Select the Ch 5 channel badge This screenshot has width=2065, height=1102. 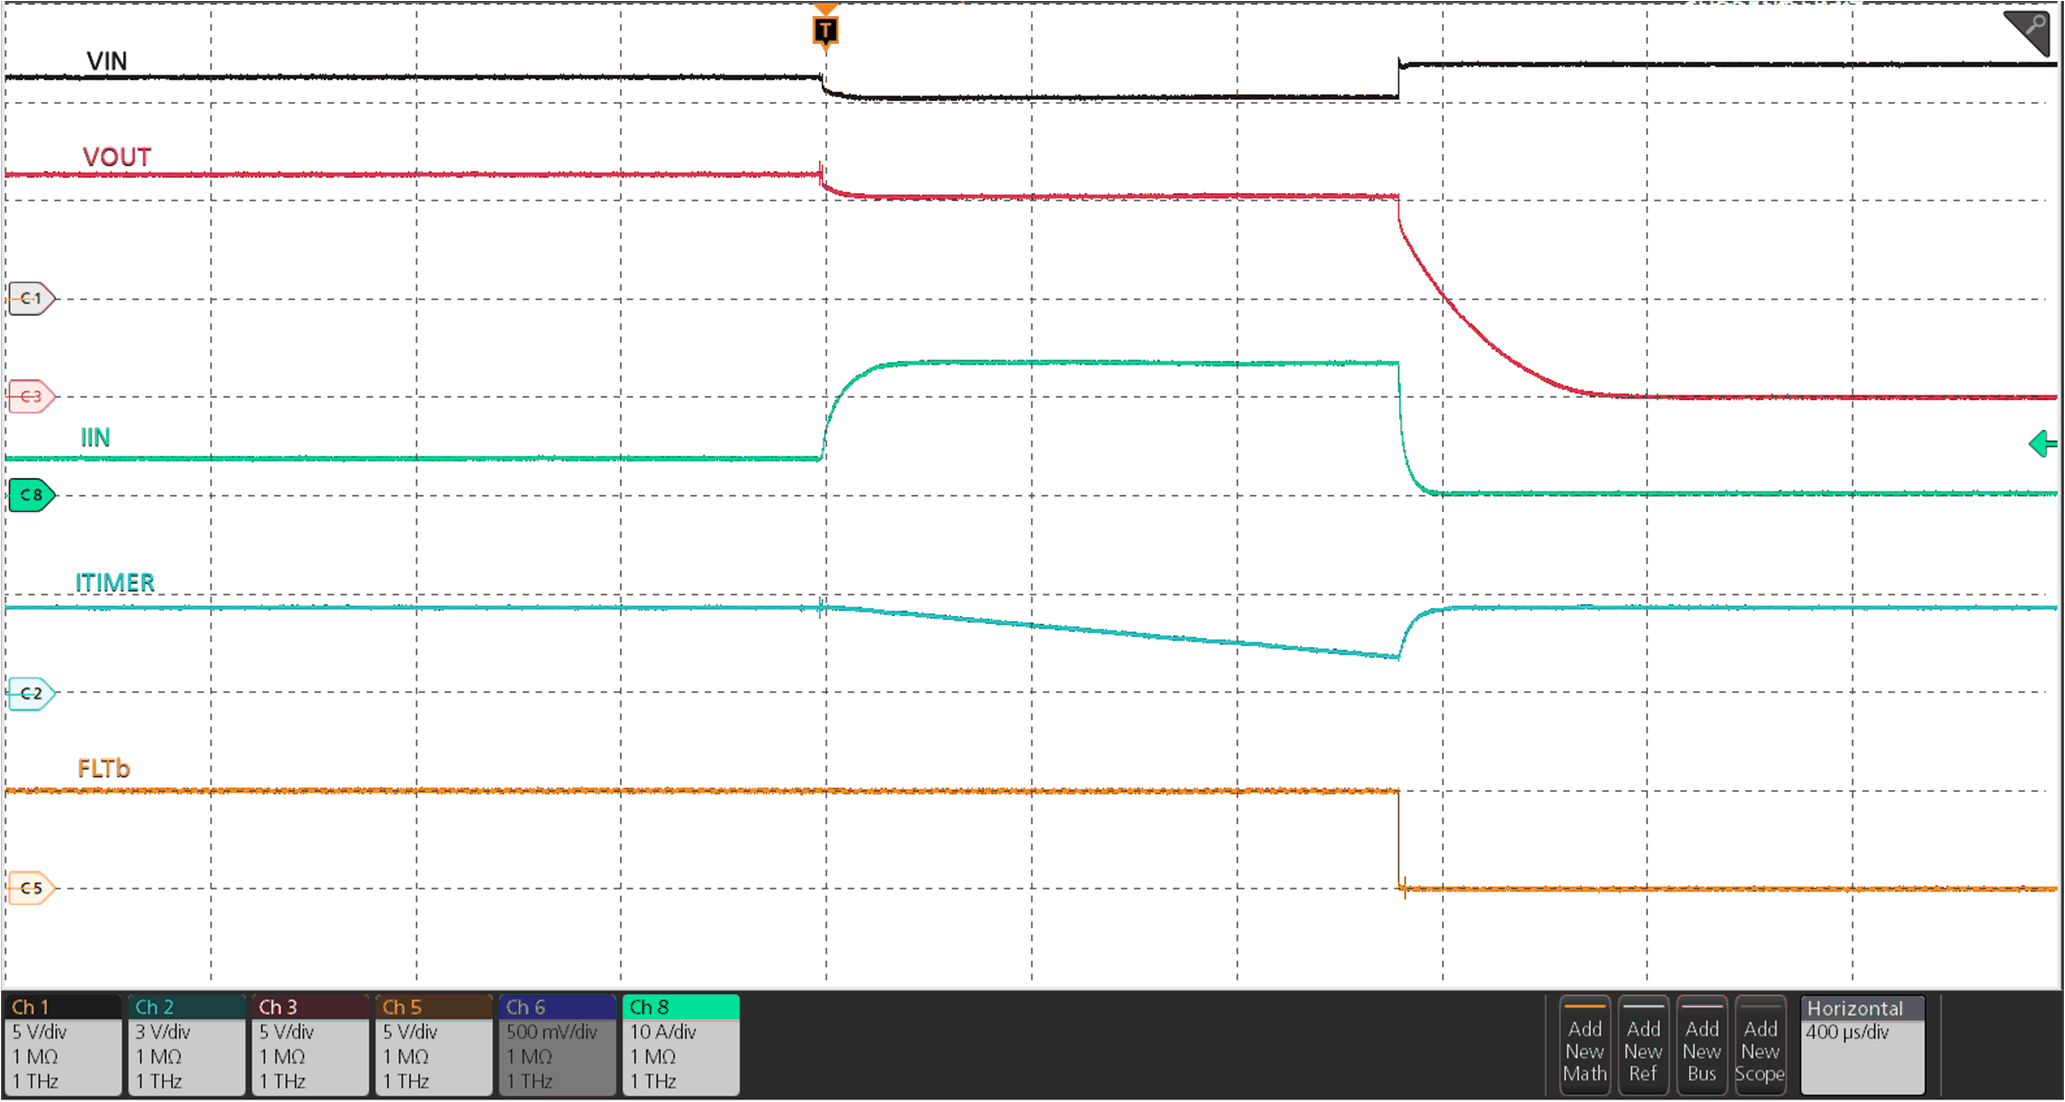[432, 1044]
